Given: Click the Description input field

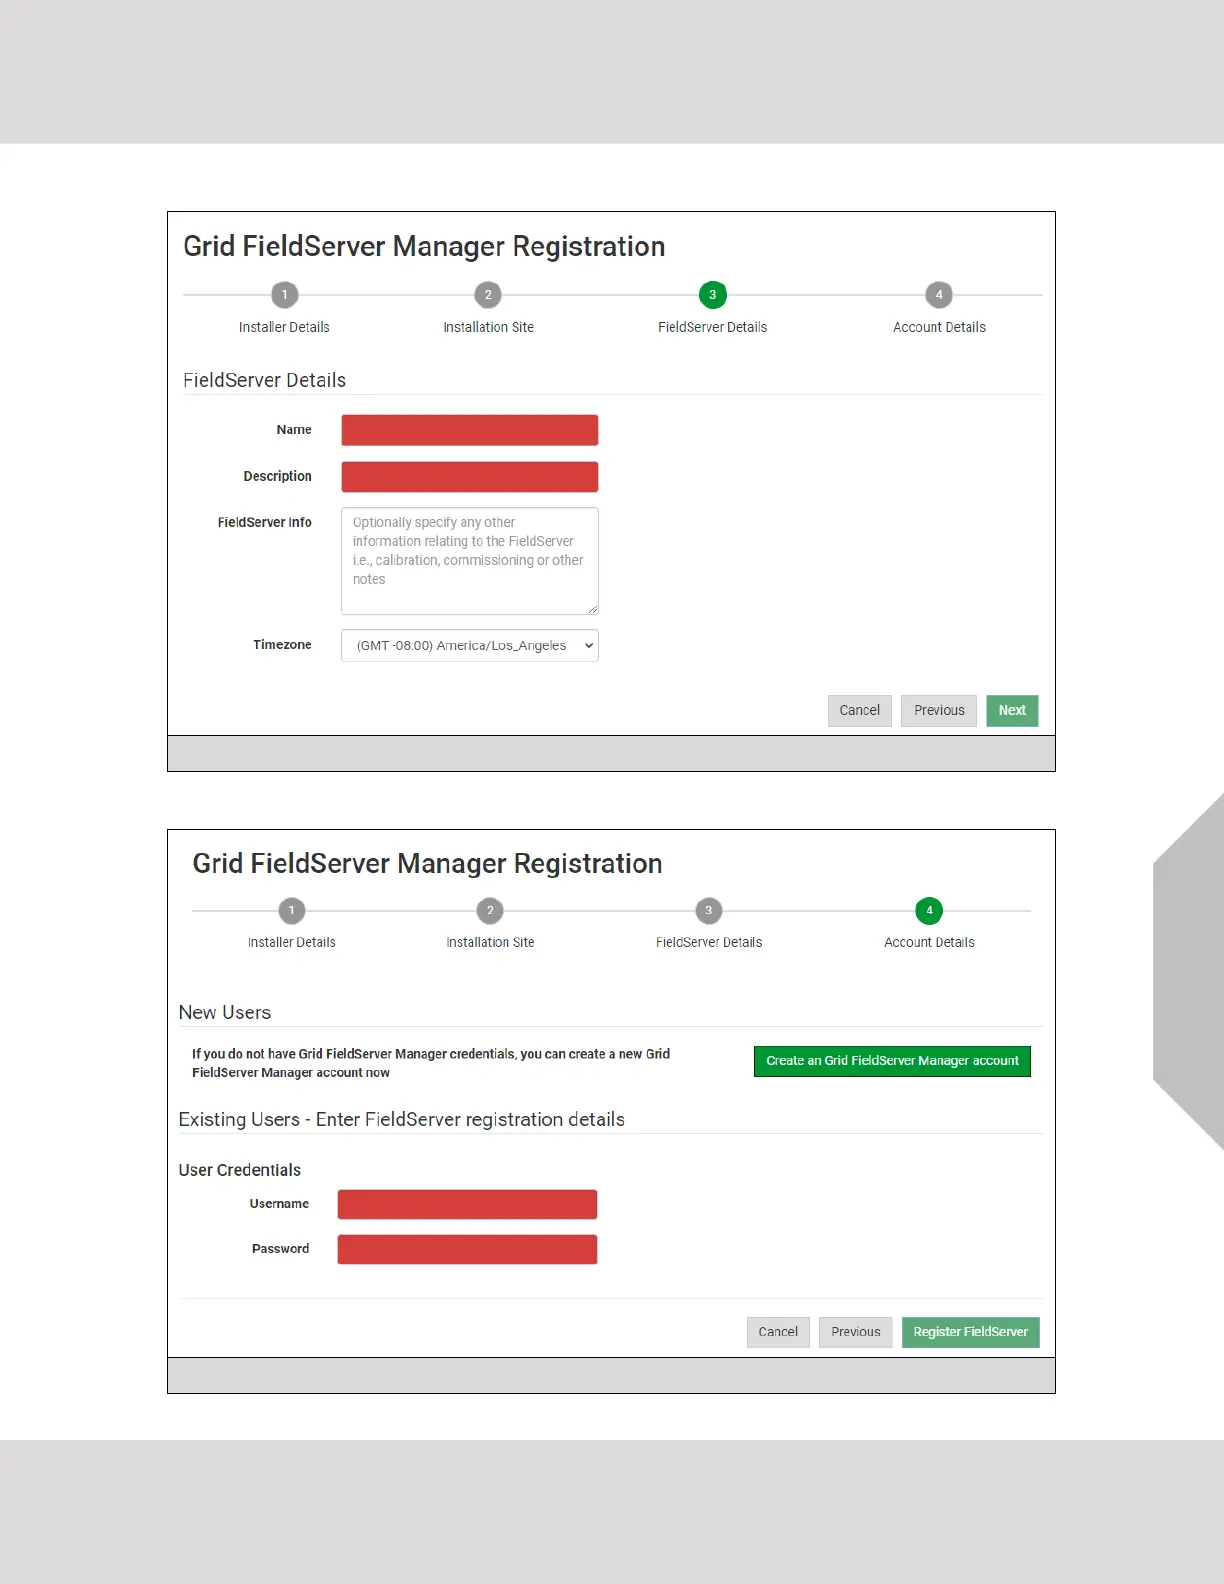Looking at the screenshot, I should coord(470,477).
